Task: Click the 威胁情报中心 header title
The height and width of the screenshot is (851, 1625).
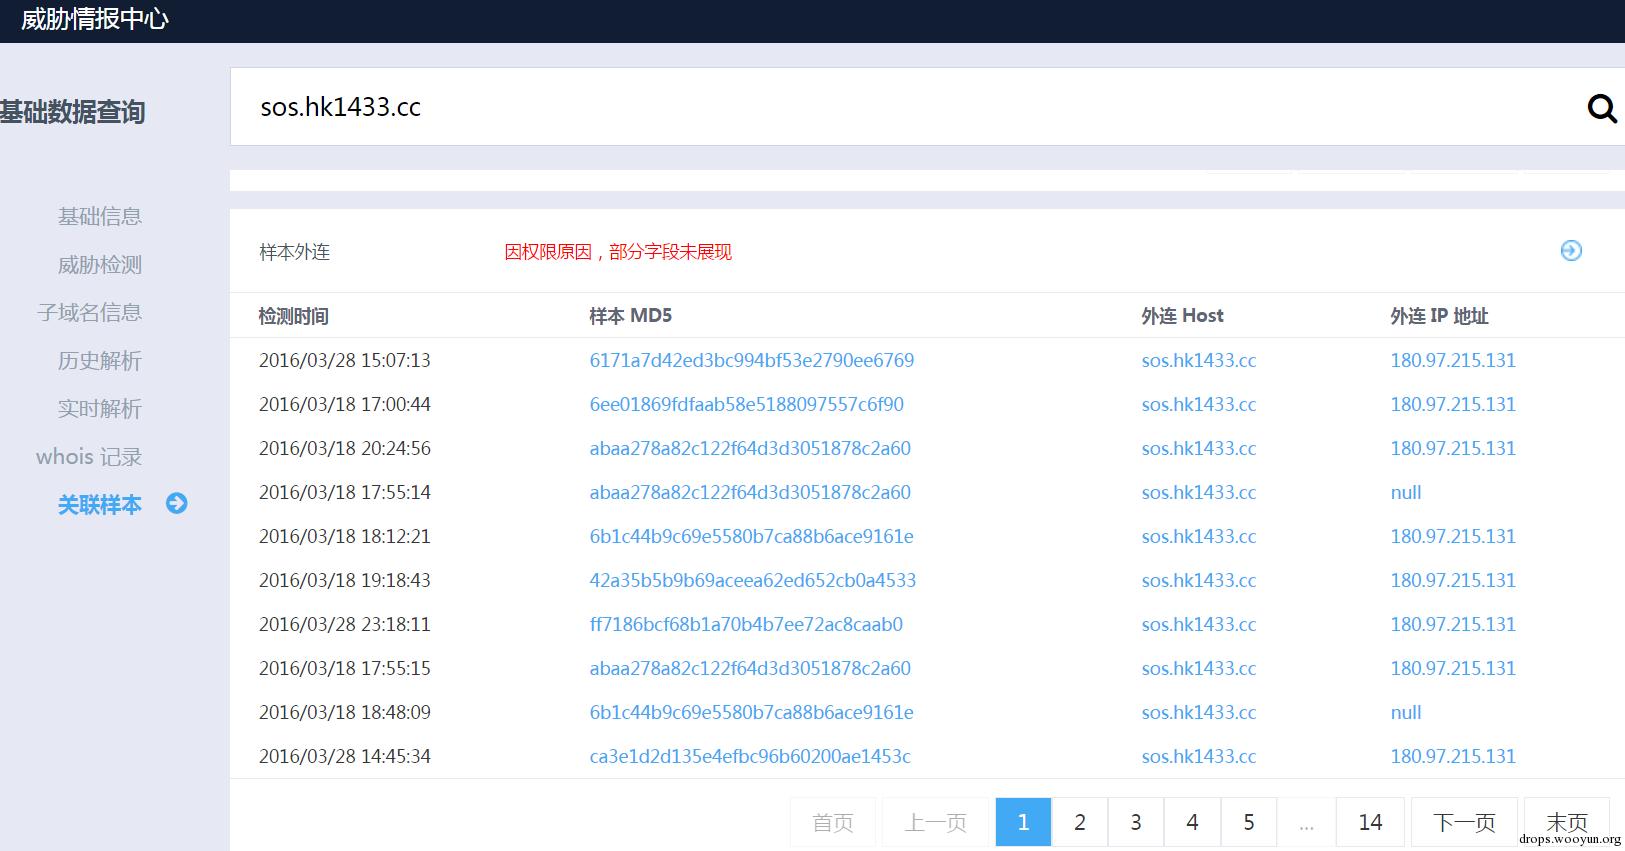Action: (95, 19)
